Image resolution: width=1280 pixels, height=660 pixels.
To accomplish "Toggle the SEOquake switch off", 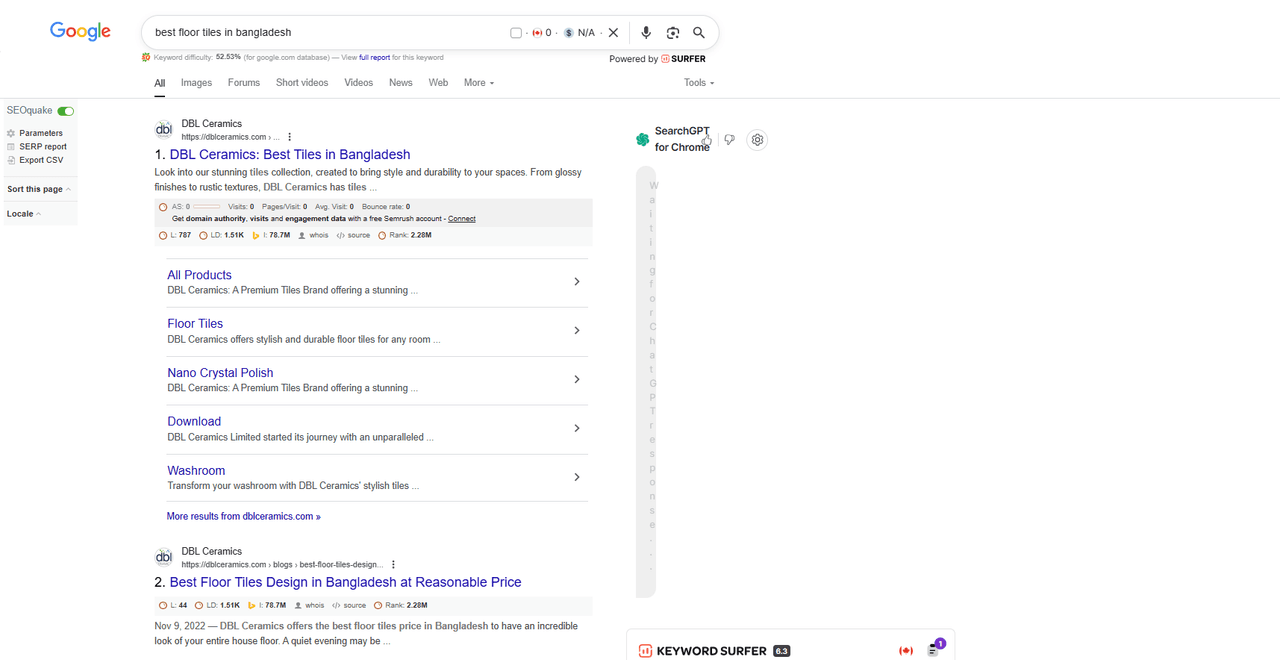I will 66,111.
